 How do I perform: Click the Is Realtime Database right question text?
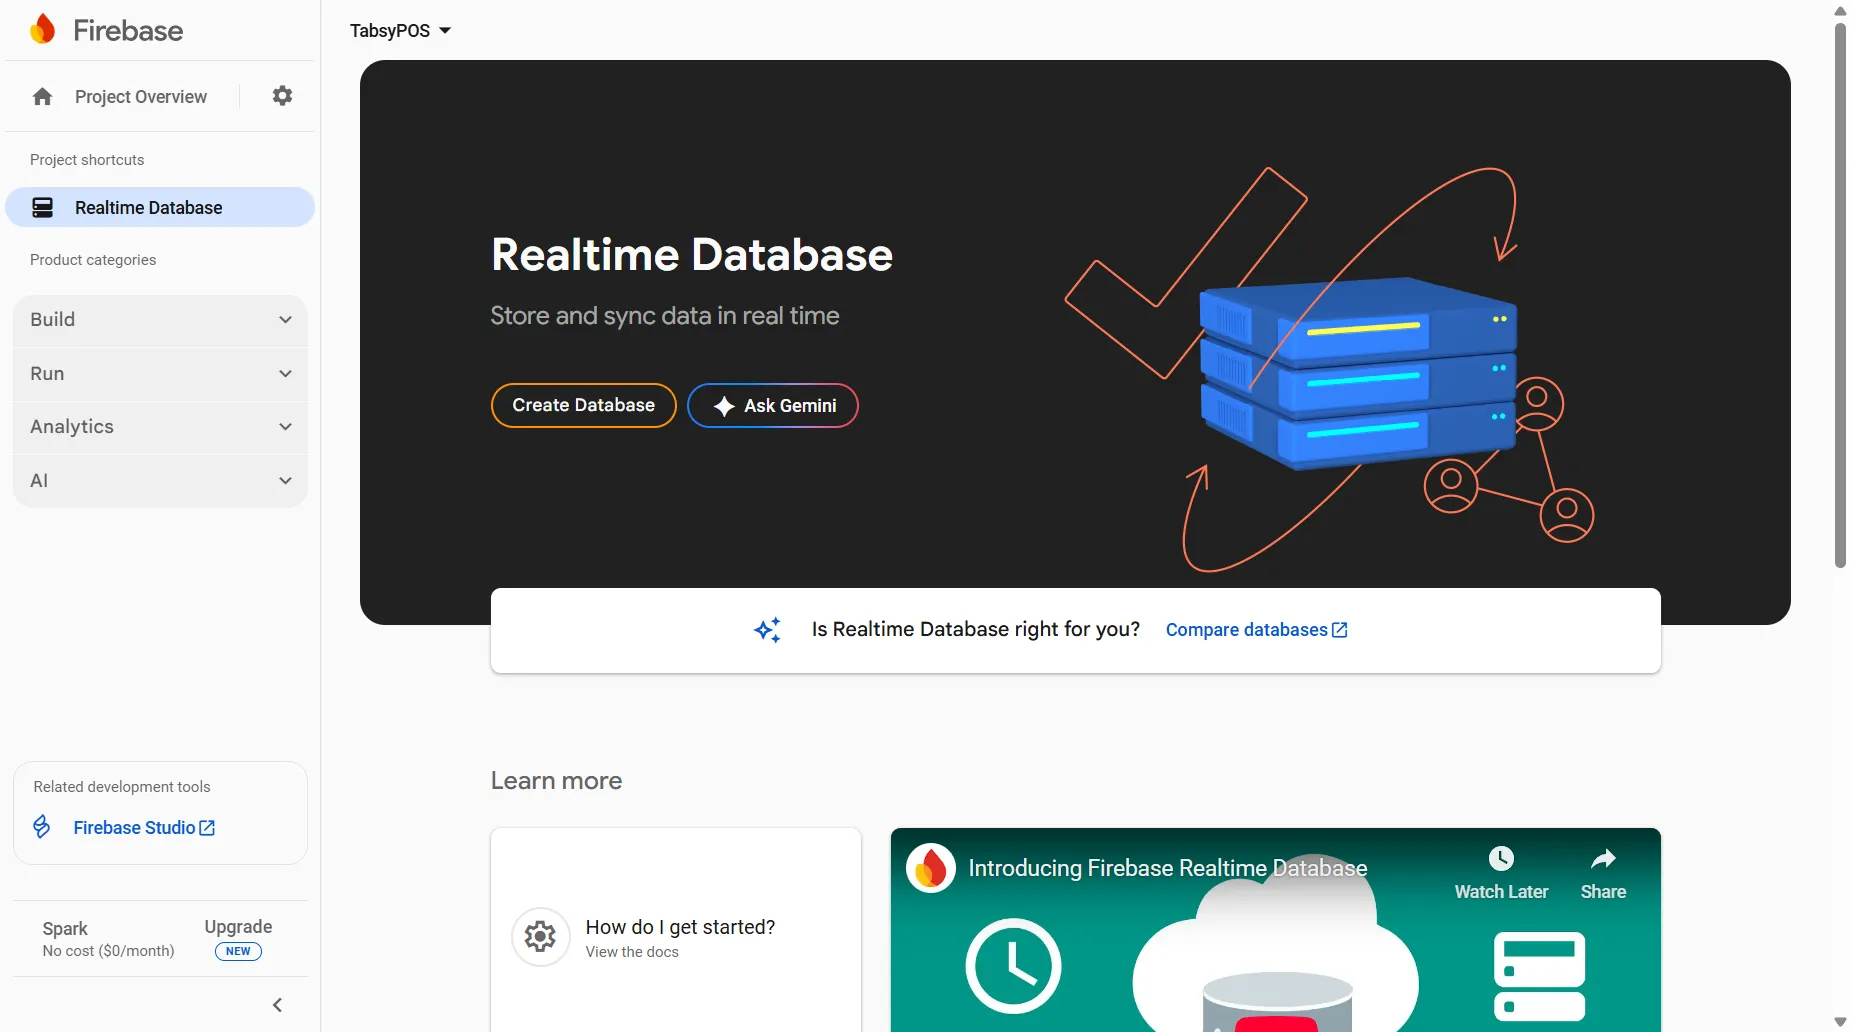976,630
